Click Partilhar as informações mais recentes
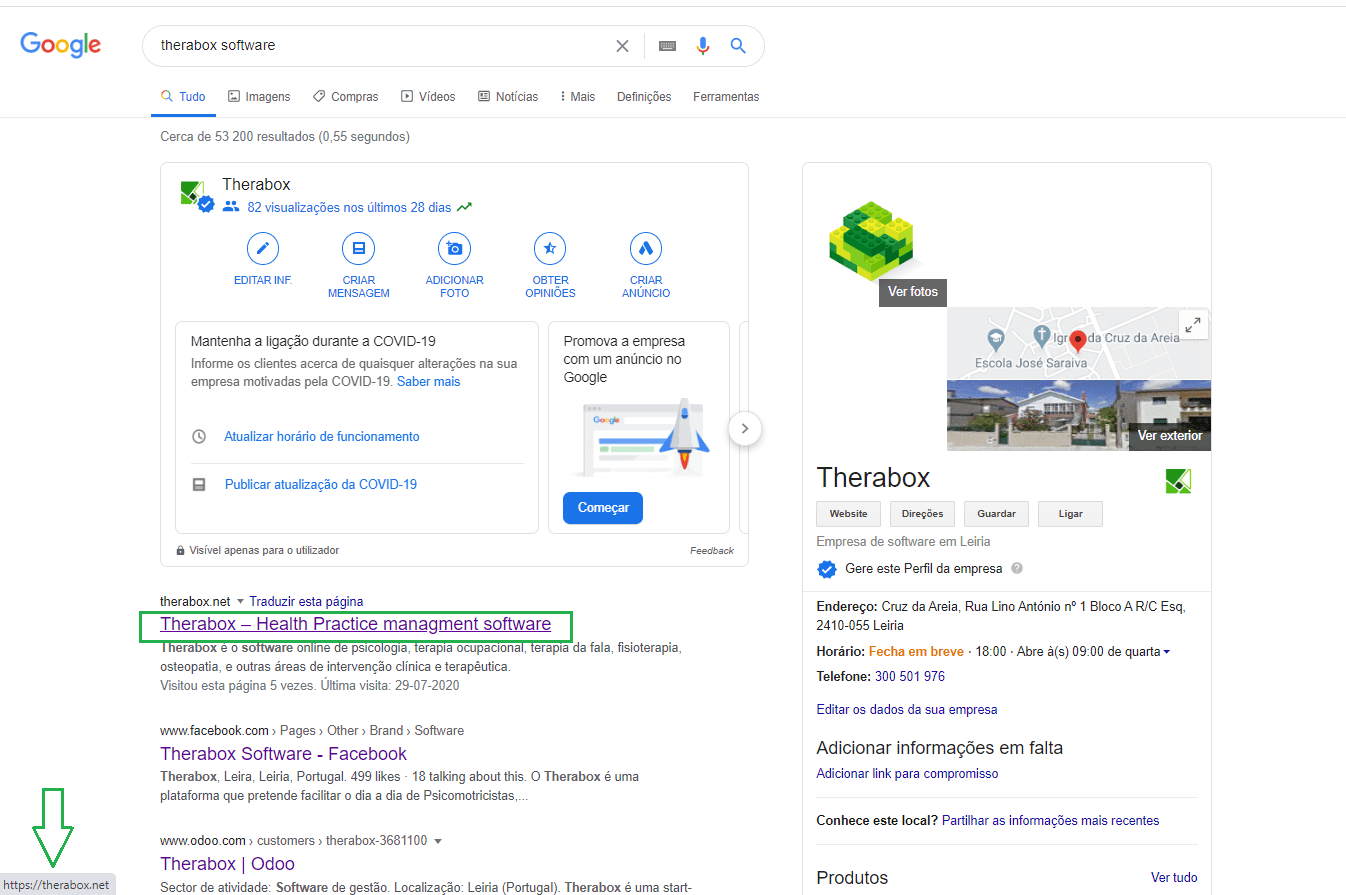Screen dimensions: 1346x895 coord(1050,821)
